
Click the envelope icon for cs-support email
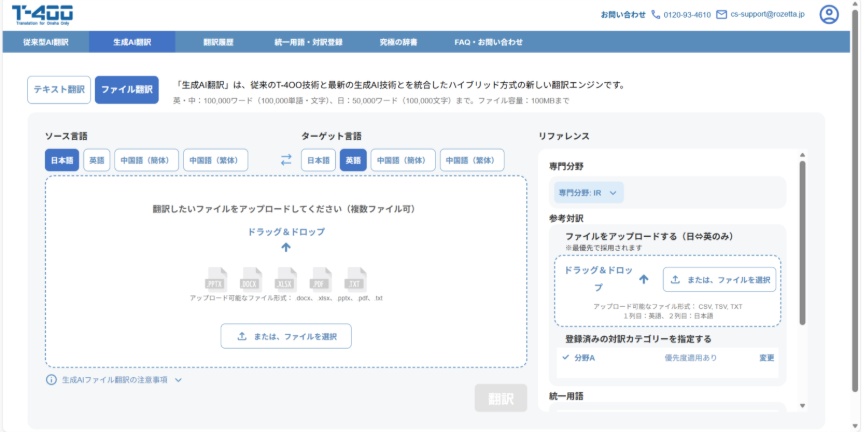[x=721, y=15]
